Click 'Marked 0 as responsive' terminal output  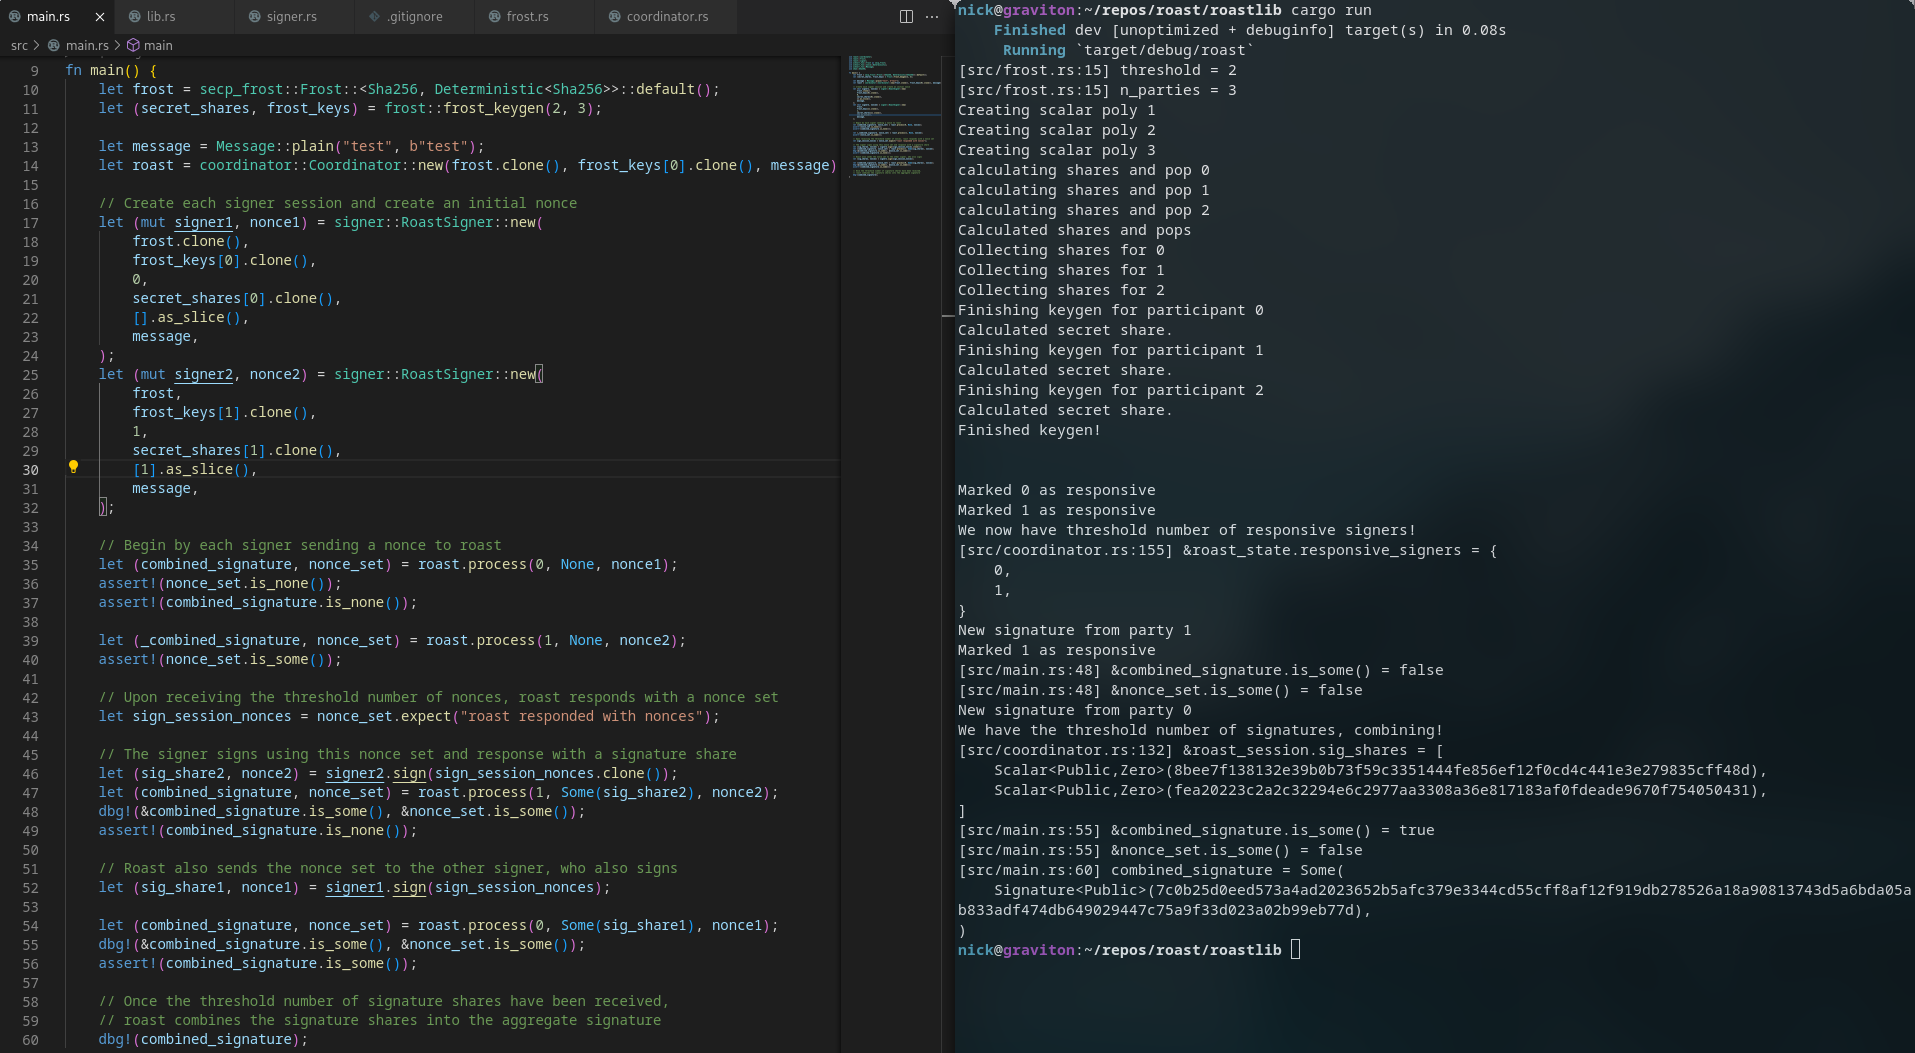[x=1057, y=491]
